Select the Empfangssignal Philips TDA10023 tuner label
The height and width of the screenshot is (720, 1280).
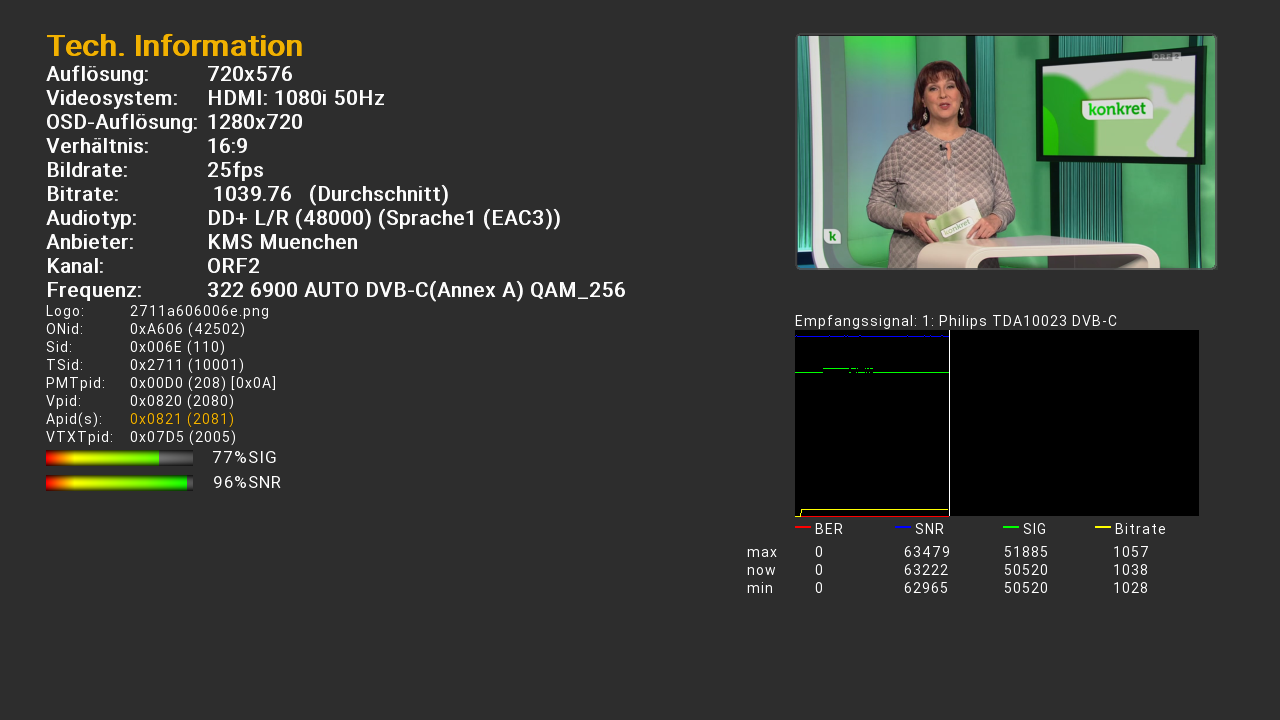coord(955,321)
